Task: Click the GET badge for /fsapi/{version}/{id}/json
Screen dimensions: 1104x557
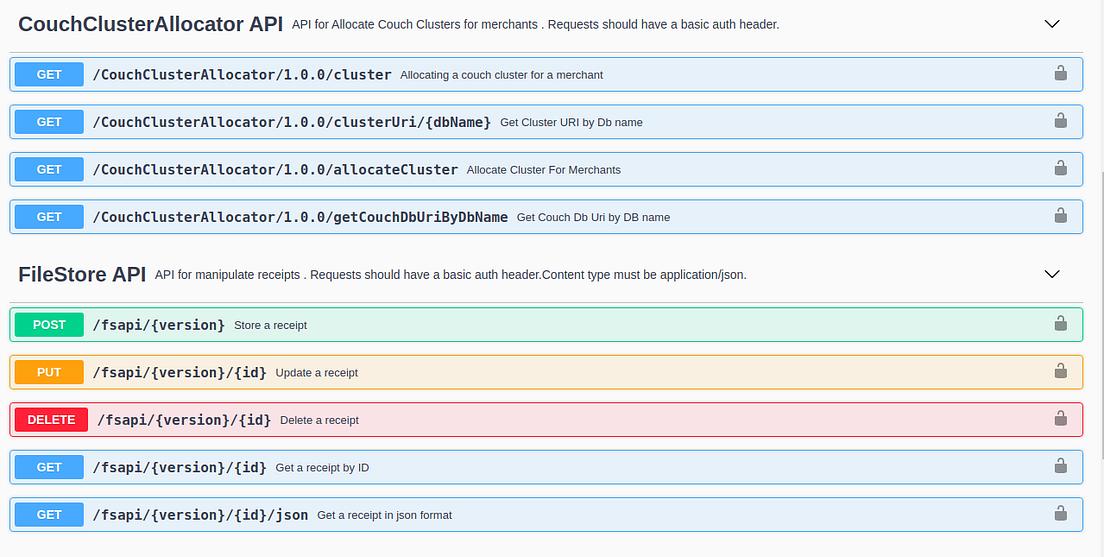Action: [x=49, y=515]
